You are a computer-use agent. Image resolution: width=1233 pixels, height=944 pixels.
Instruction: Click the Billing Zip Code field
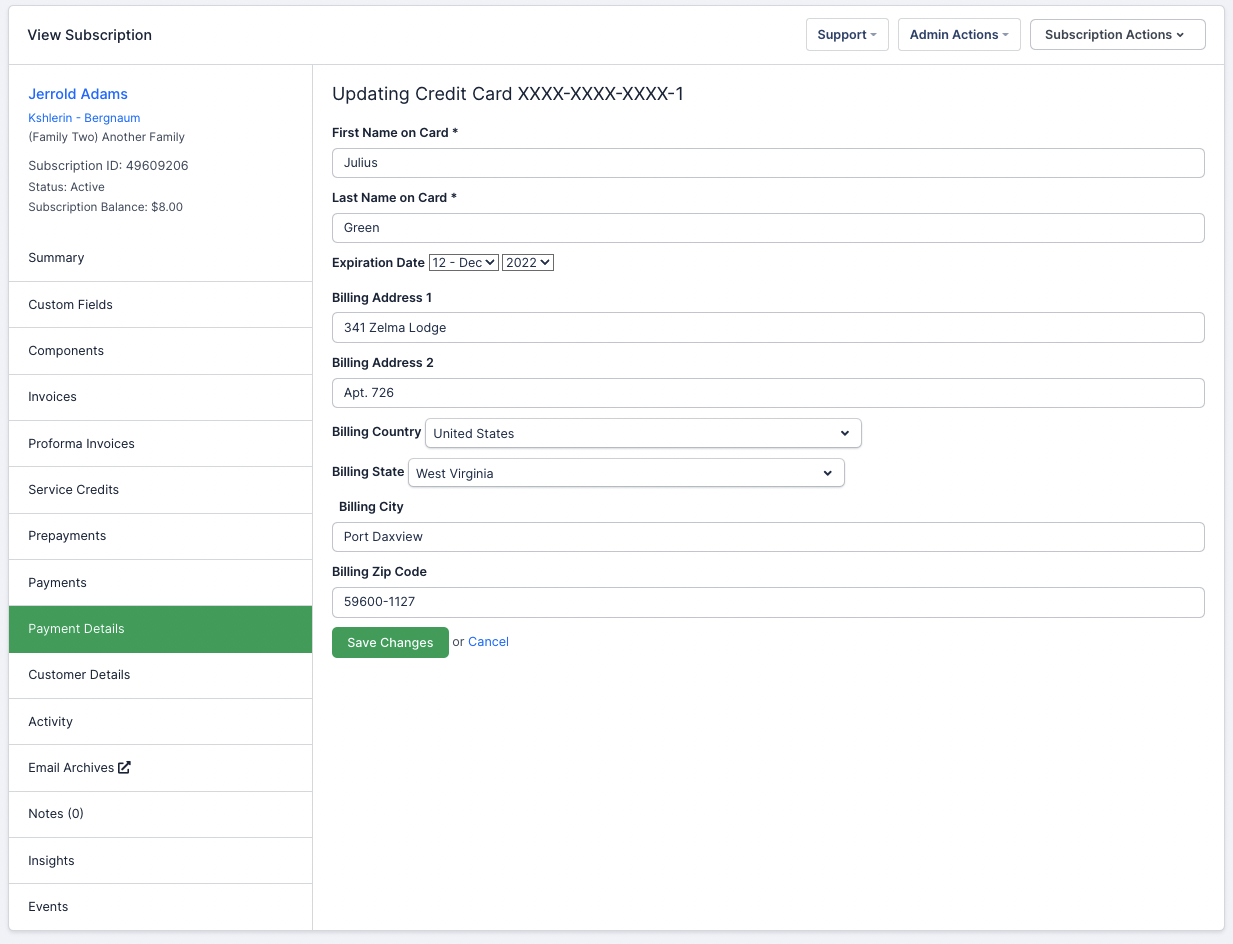tap(767, 602)
